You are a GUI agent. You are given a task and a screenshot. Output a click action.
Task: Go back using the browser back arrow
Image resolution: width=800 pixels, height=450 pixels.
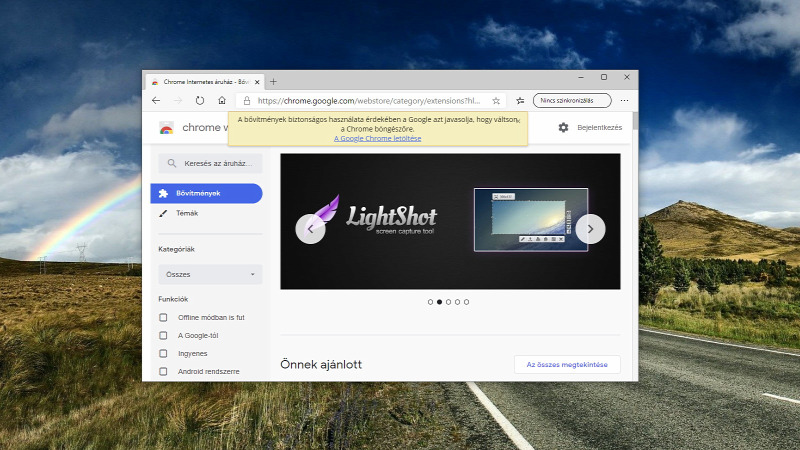[156, 101]
